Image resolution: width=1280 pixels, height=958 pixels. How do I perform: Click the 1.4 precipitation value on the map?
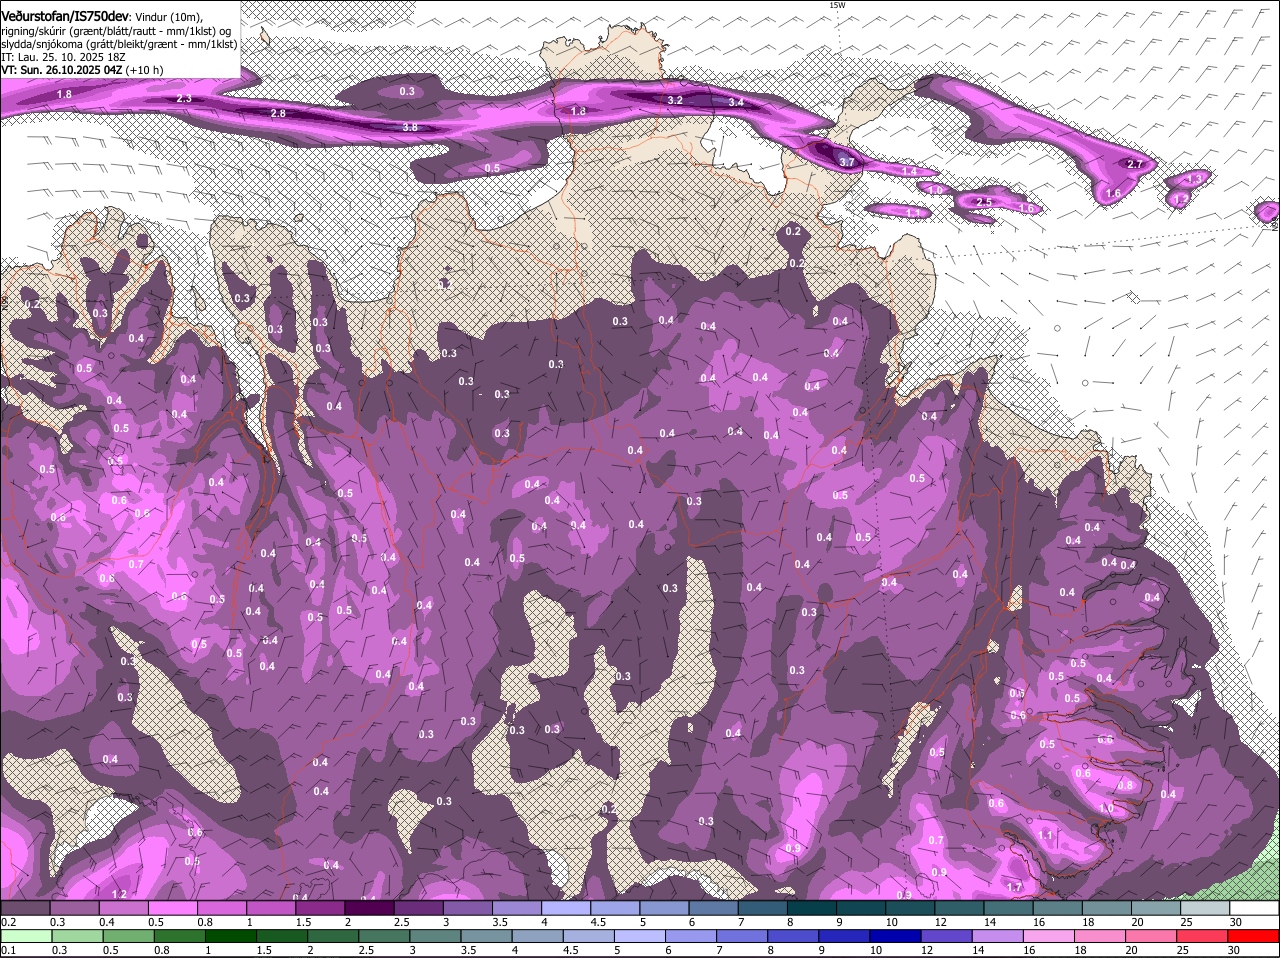[x=909, y=172]
